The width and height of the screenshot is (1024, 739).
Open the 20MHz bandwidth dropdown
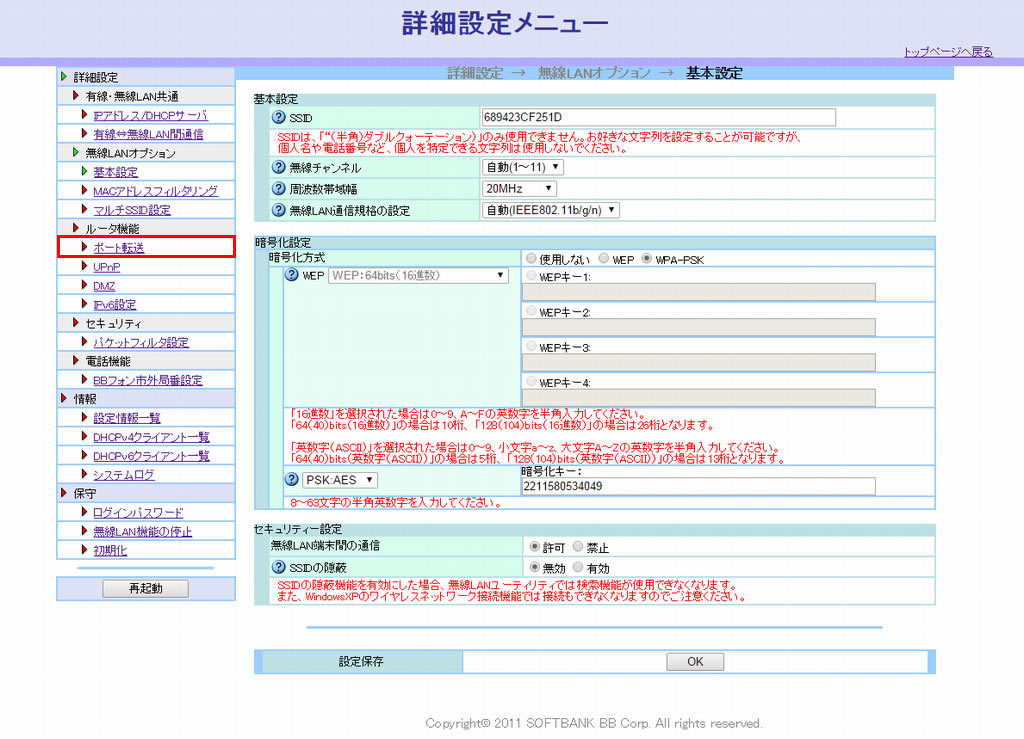(x=519, y=189)
